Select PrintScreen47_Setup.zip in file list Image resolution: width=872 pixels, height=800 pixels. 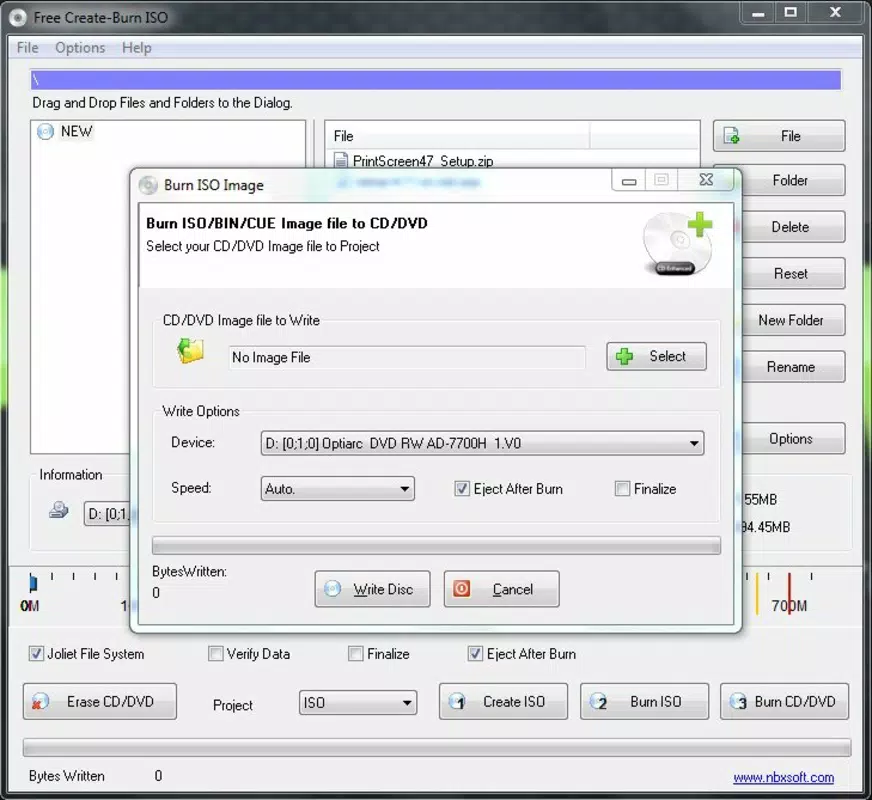(x=423, y=161)
